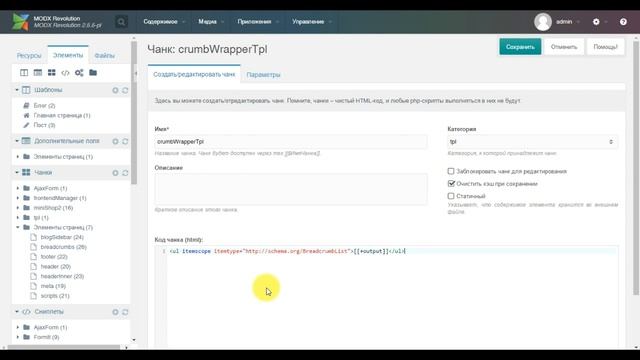Add new item in Шаблоны section

[115, 90]
